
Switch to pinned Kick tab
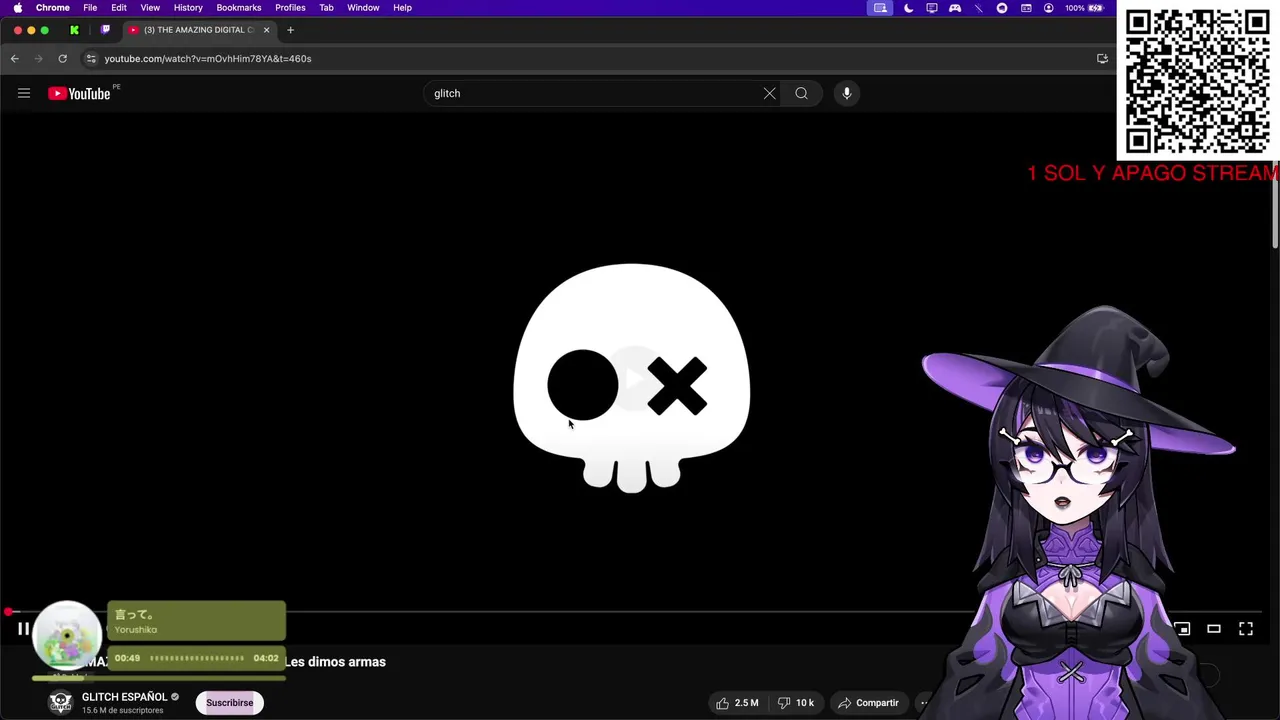pos(74,30)
